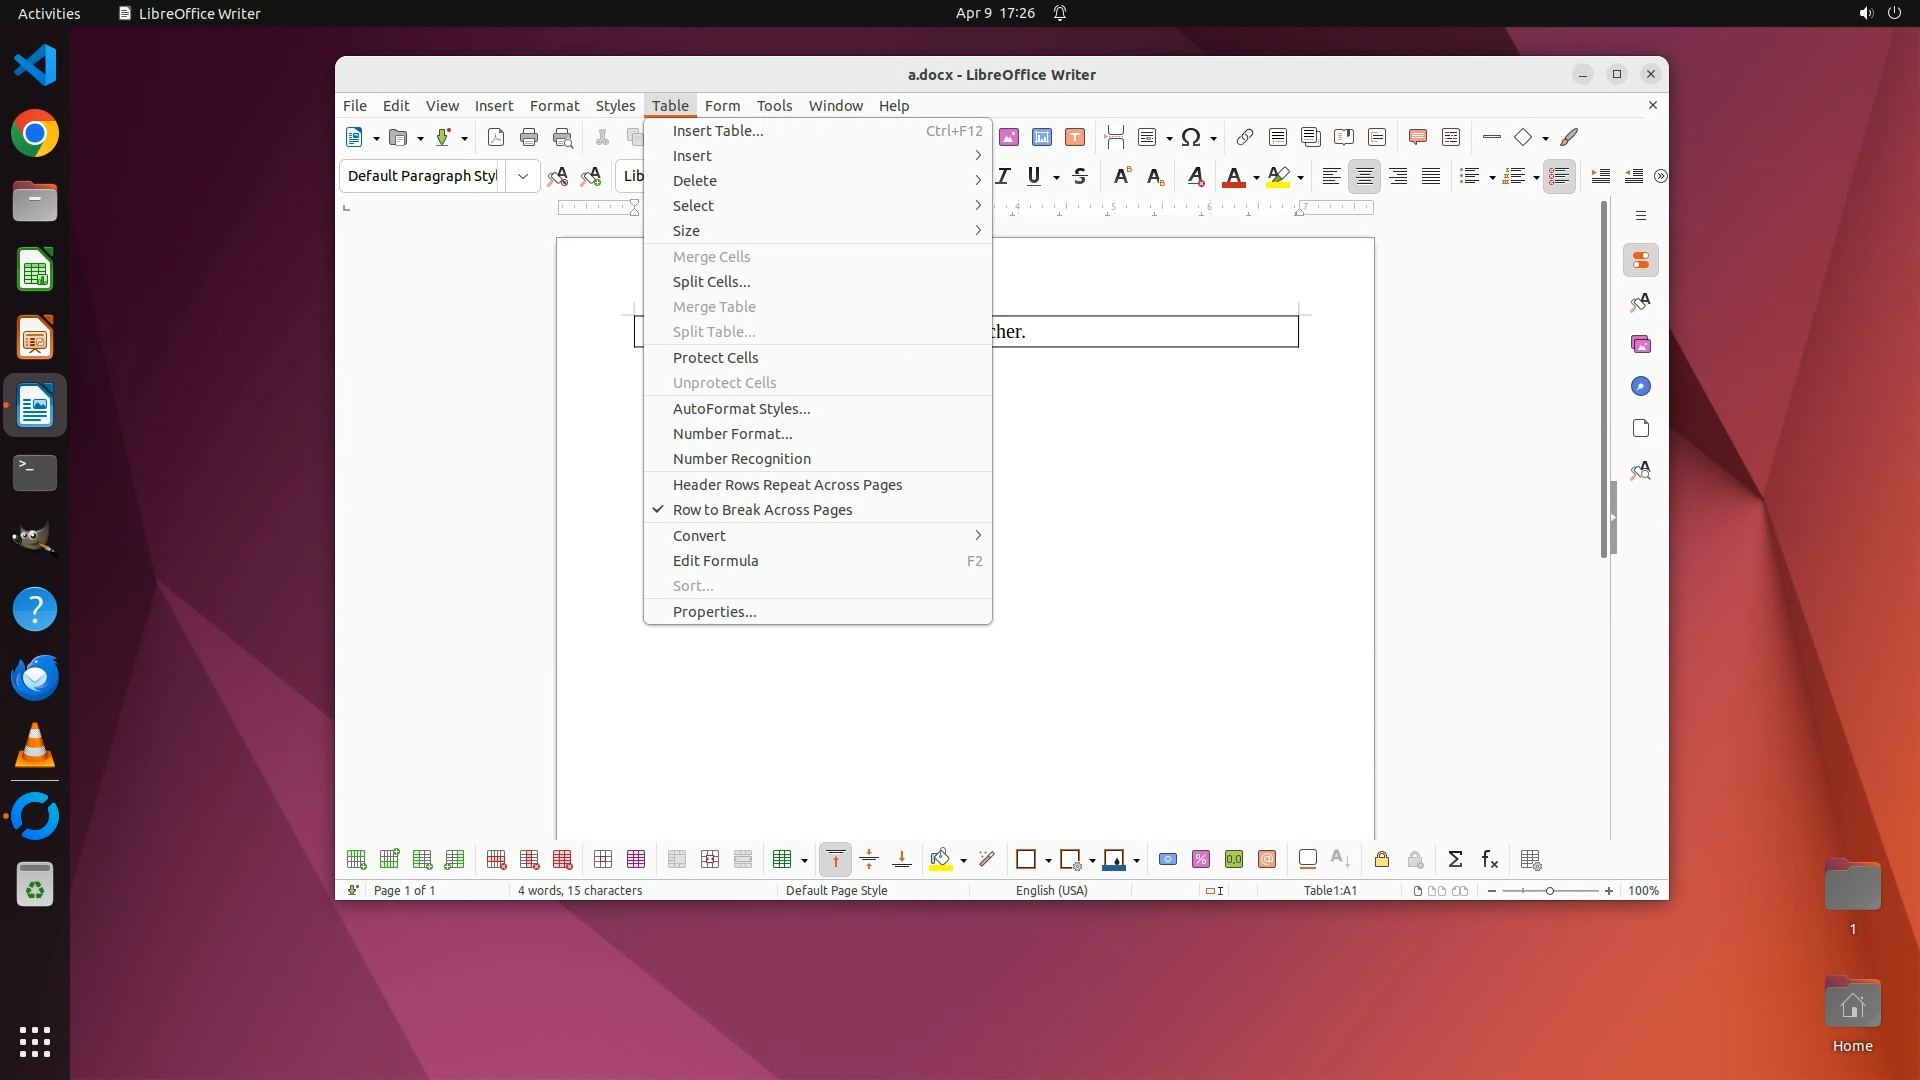Toggle Number Recognition option
Viewport: 1920px width, 1080px height.
coord(741,459)
